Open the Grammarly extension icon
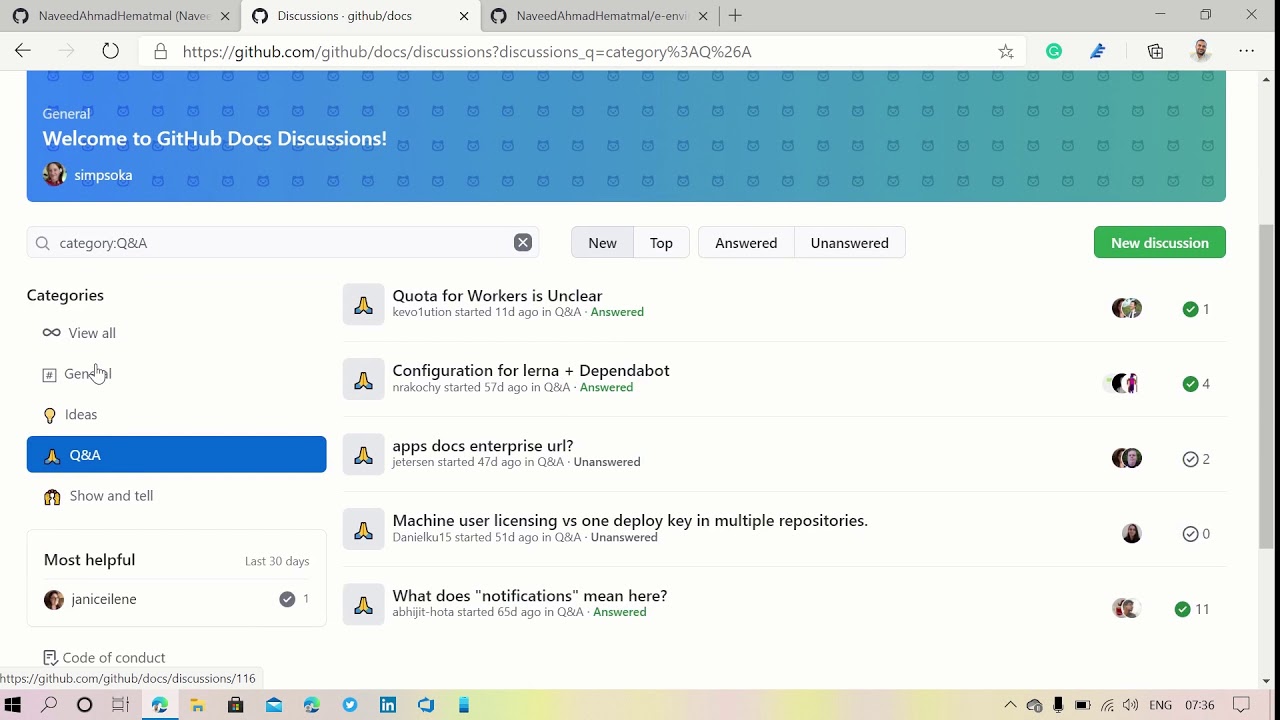1280x720 pixels. point(1054,51)
